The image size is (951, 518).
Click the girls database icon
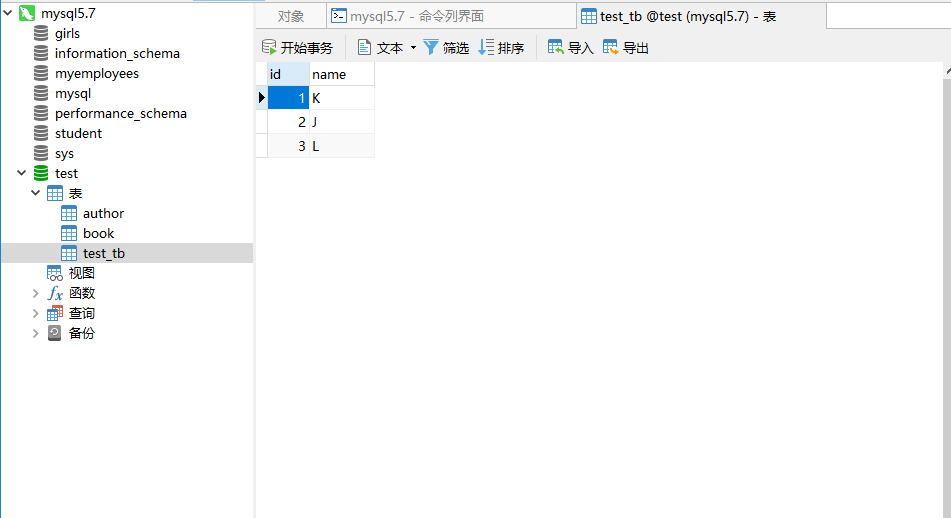pyautogui.click(x=41, y=33)
